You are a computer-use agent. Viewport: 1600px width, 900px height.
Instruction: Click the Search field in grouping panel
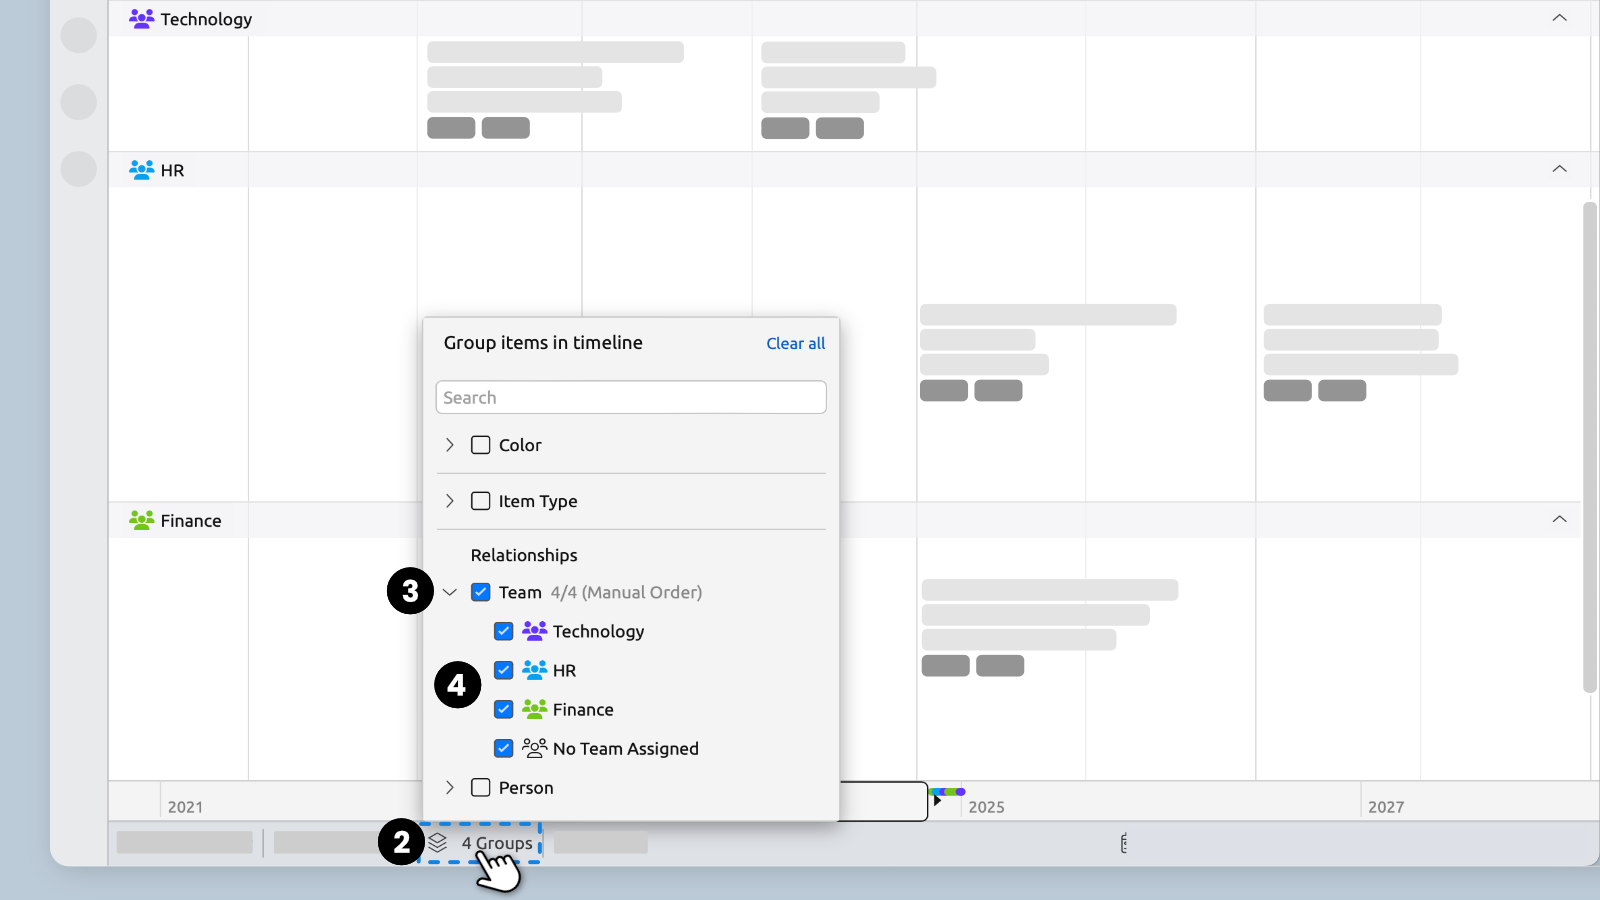tap(631, 397)
